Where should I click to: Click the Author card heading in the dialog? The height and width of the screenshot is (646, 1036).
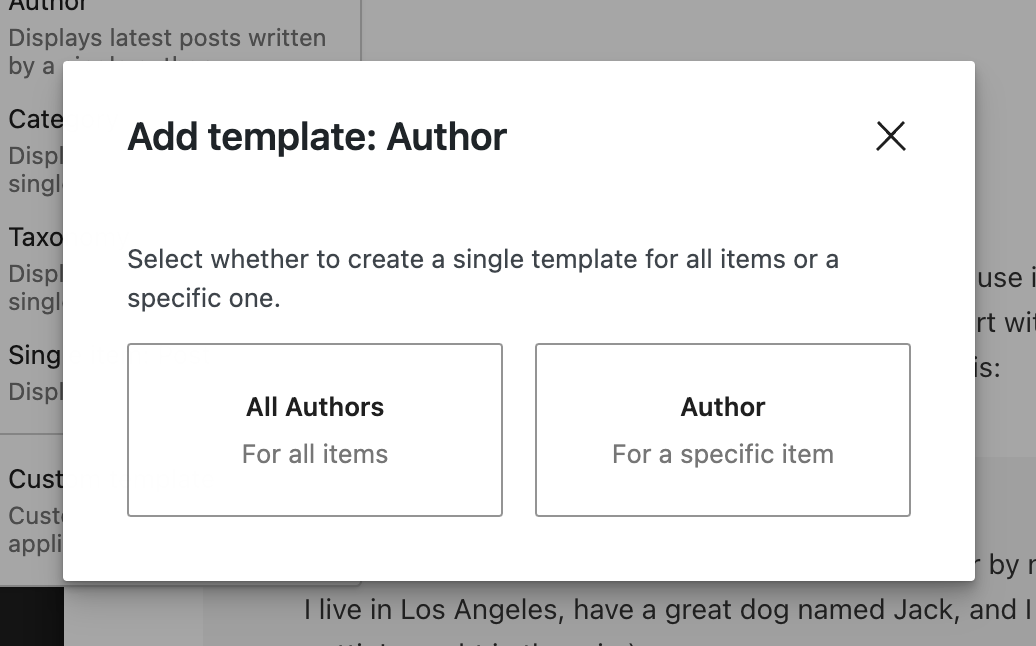[x=722, y=407]
